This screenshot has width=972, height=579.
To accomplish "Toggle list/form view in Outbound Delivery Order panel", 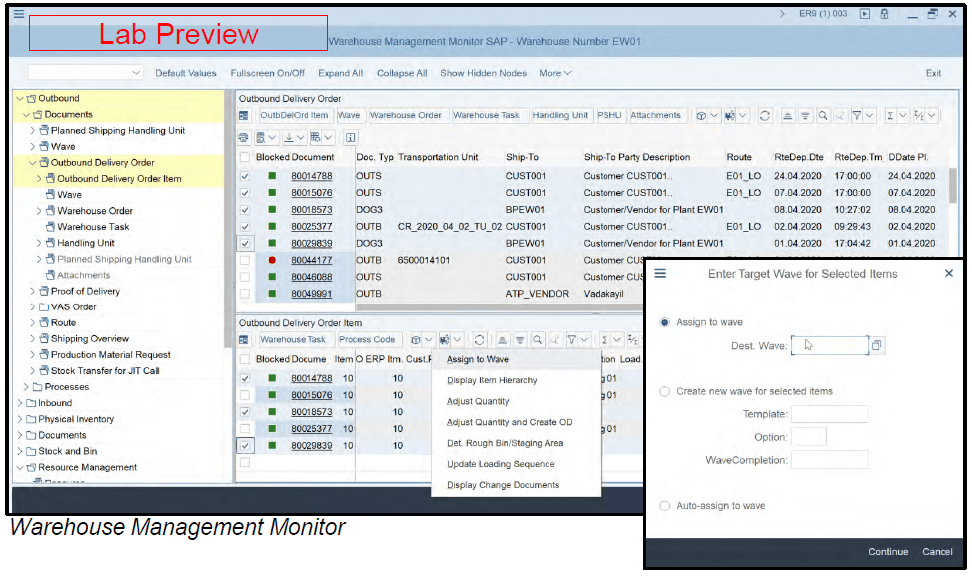I will click(x=244, y=116).
